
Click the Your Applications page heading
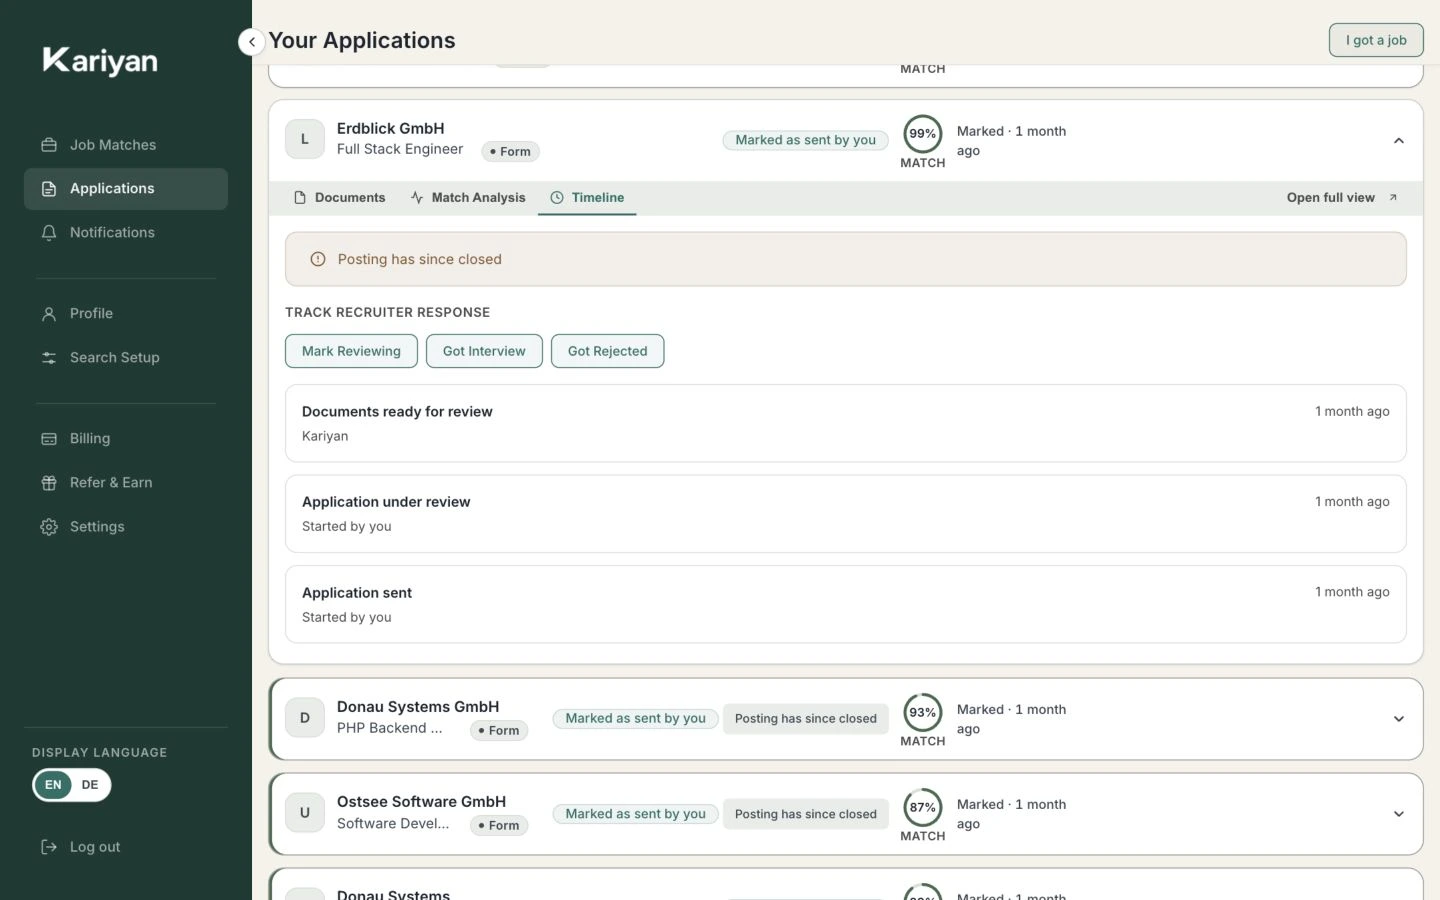[362, 41]
